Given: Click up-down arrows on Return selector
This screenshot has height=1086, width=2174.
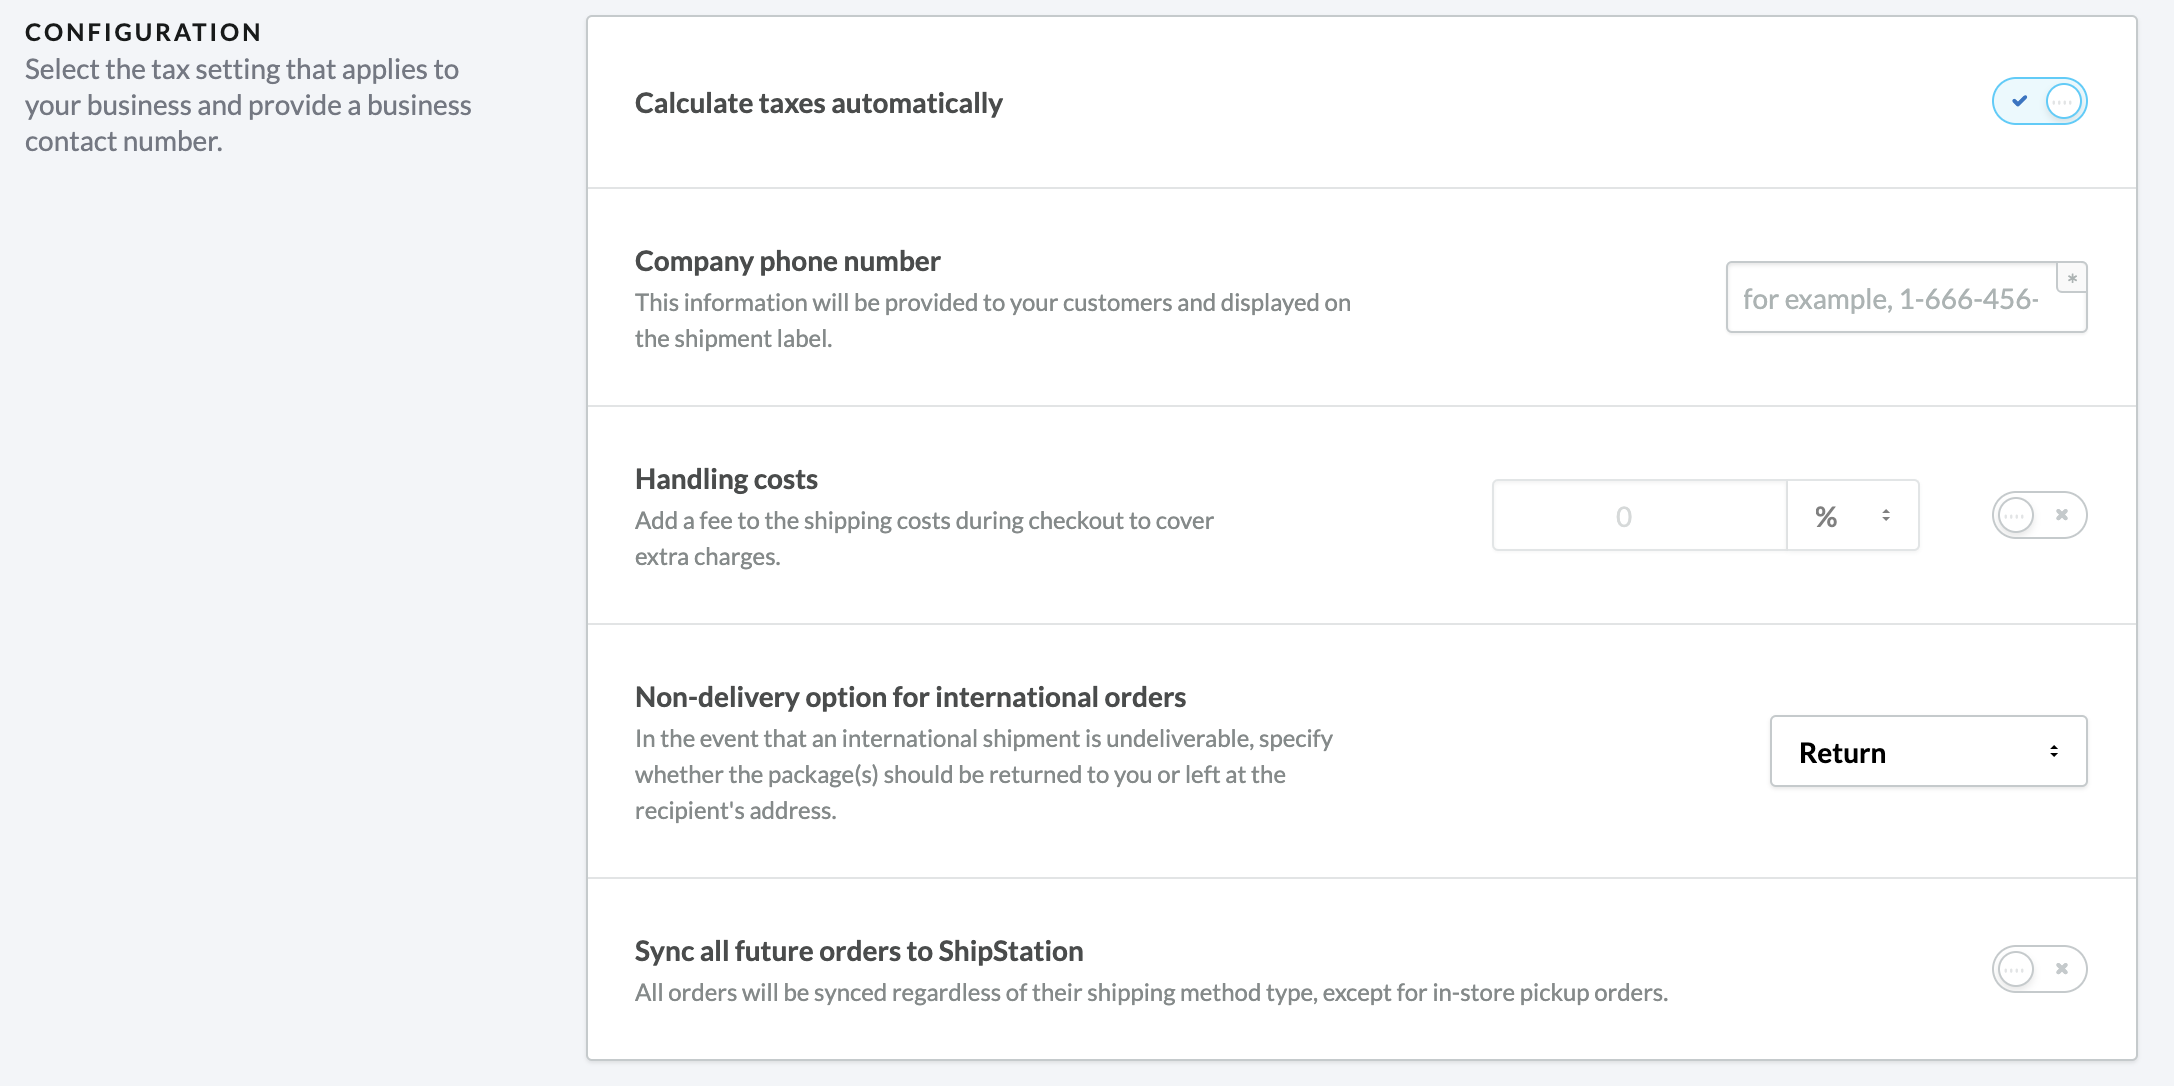Looking at the screenshot, I should tap(2054, 752).
